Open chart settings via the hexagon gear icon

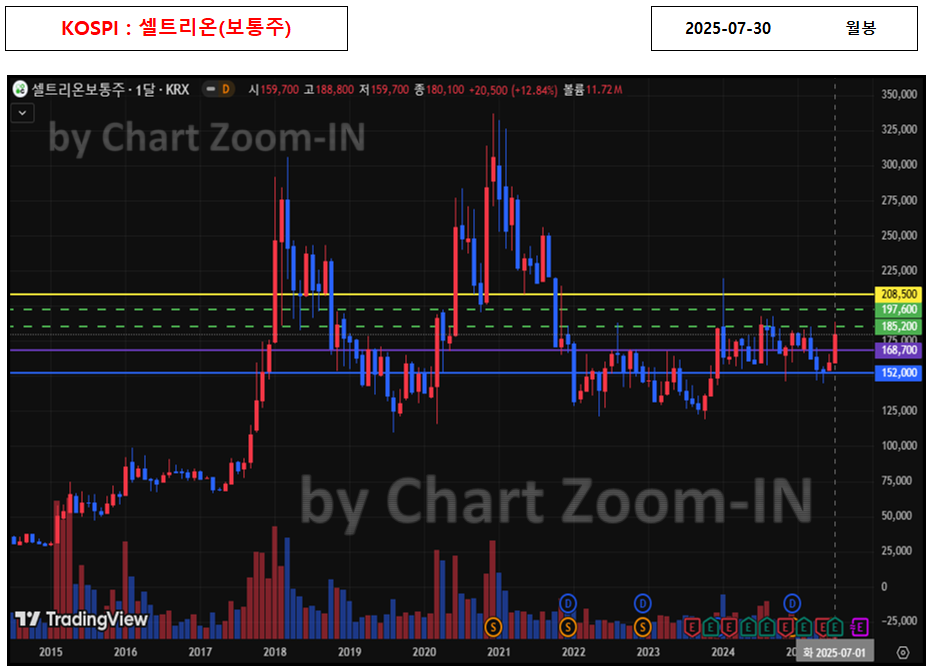click(902, 653)
